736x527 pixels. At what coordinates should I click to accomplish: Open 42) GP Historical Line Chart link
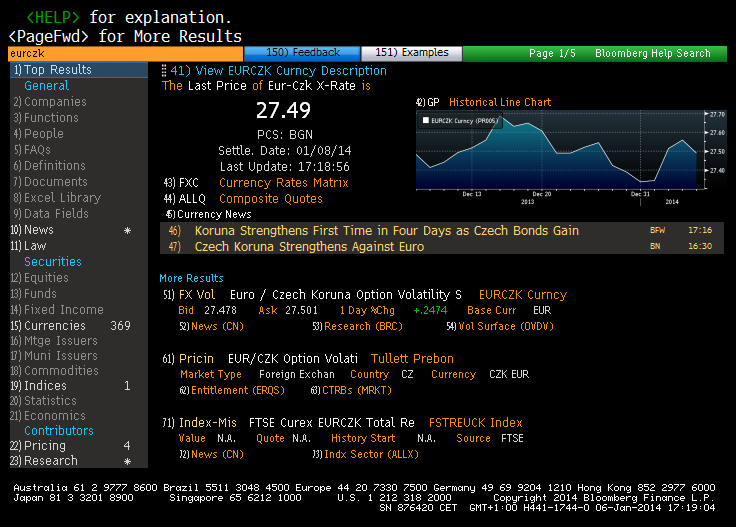pyautogui.click(x=483, y=102)
